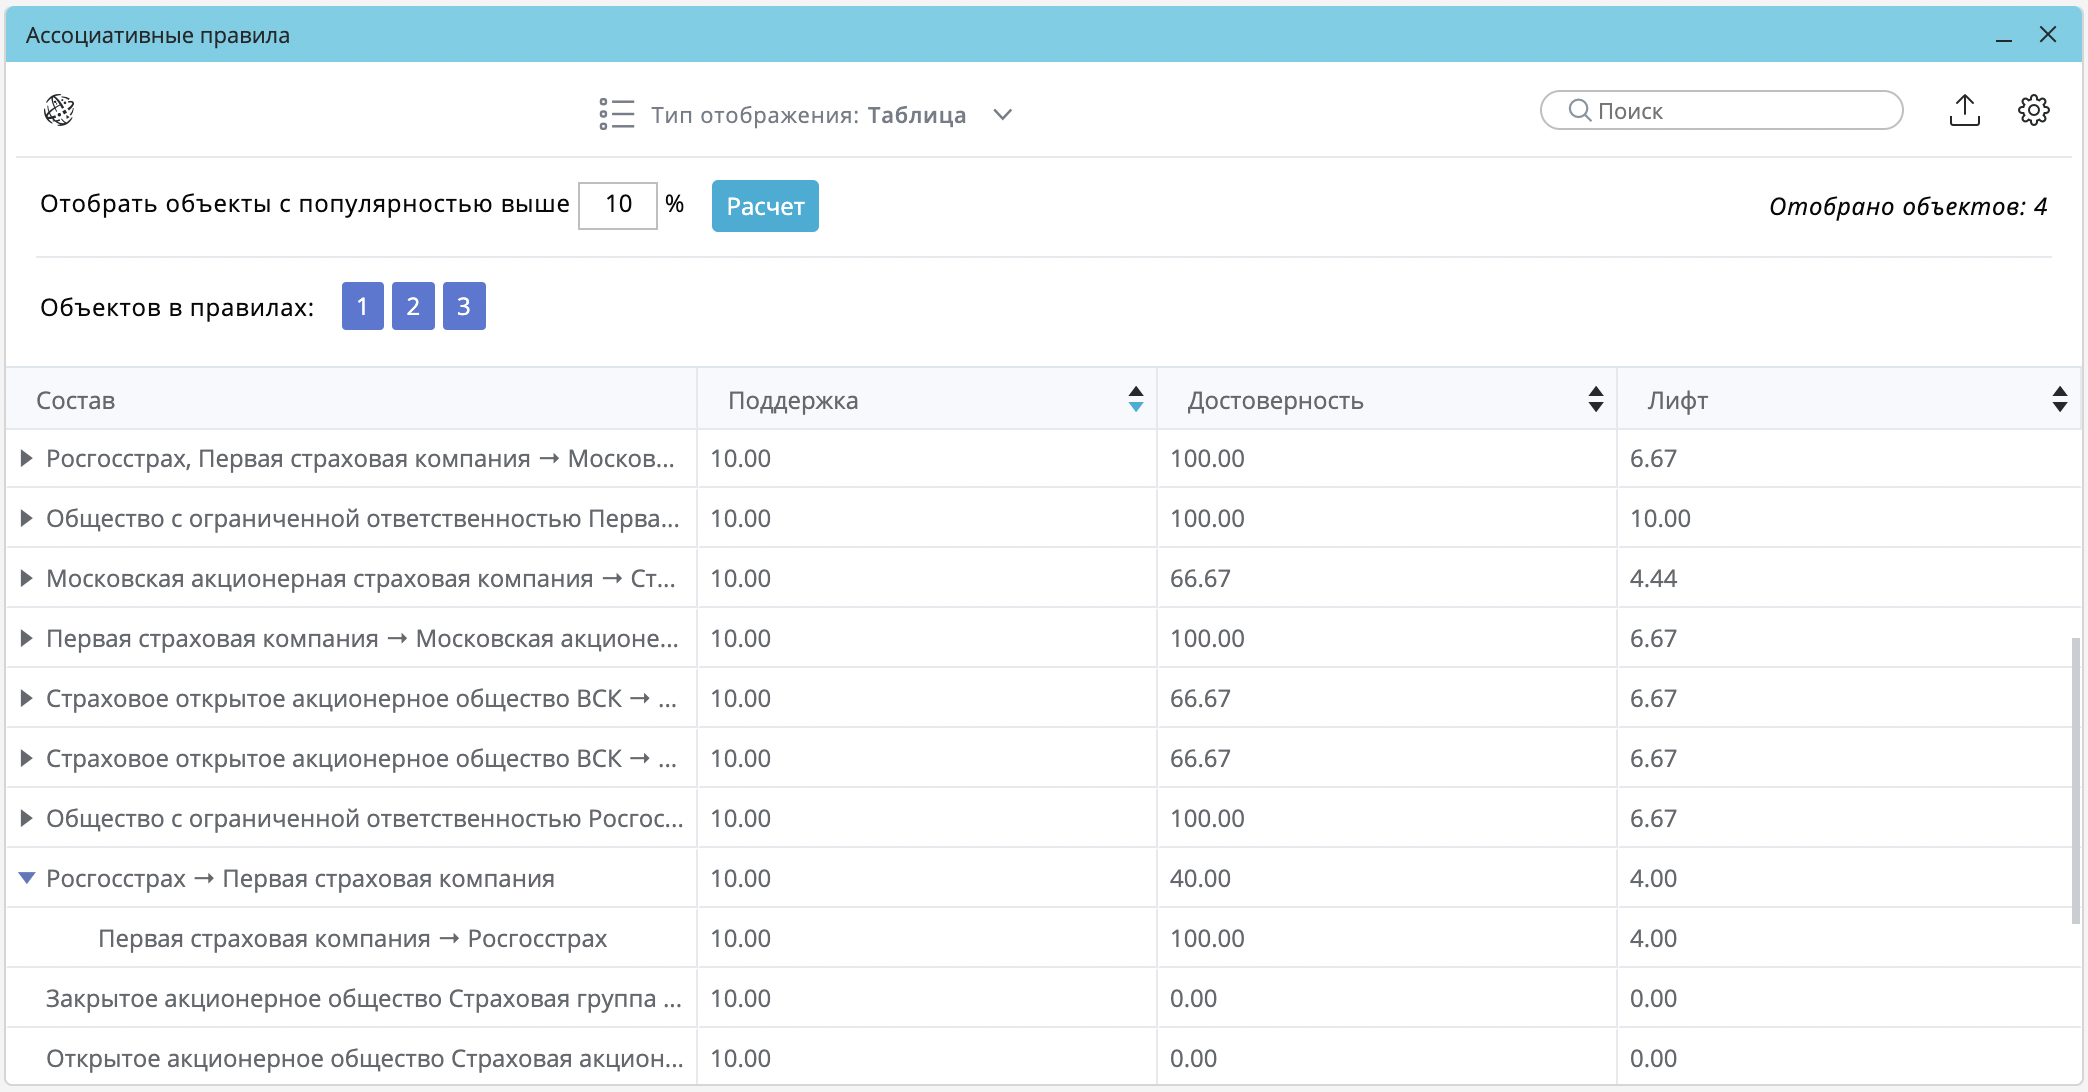Viewport: 2088px width, 1092px height.
Task: Click the search magnifier icon
Action: (1579, 110)
